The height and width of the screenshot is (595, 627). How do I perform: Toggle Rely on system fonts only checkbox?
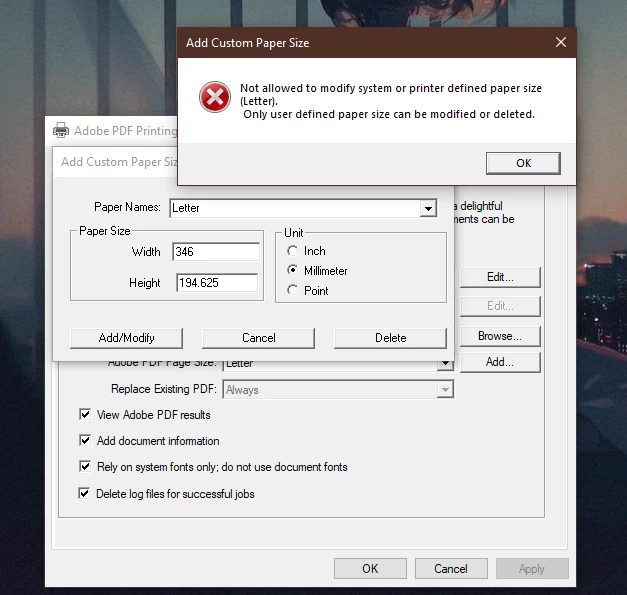coord(85,466)
